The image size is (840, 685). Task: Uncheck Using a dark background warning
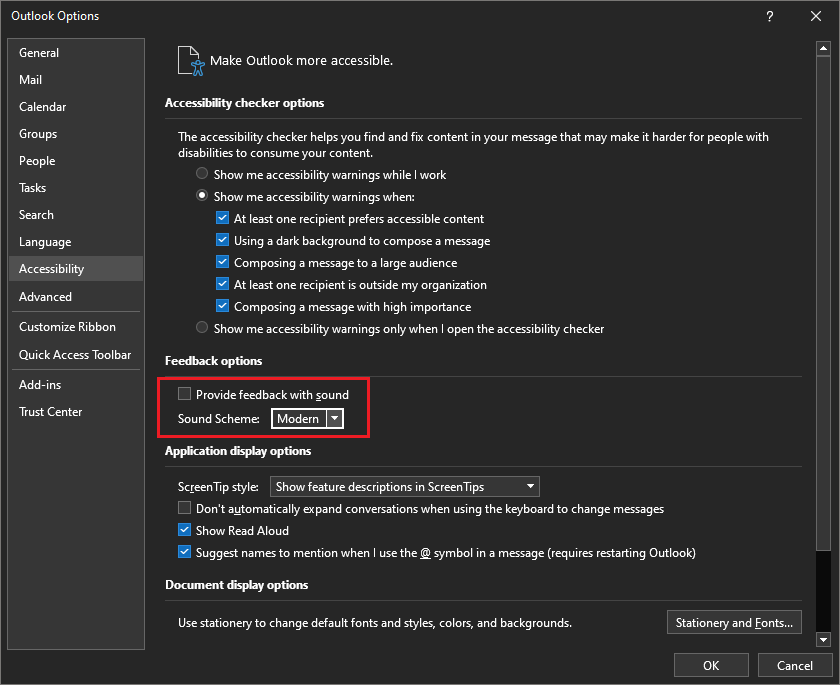(x=223, y=241)
